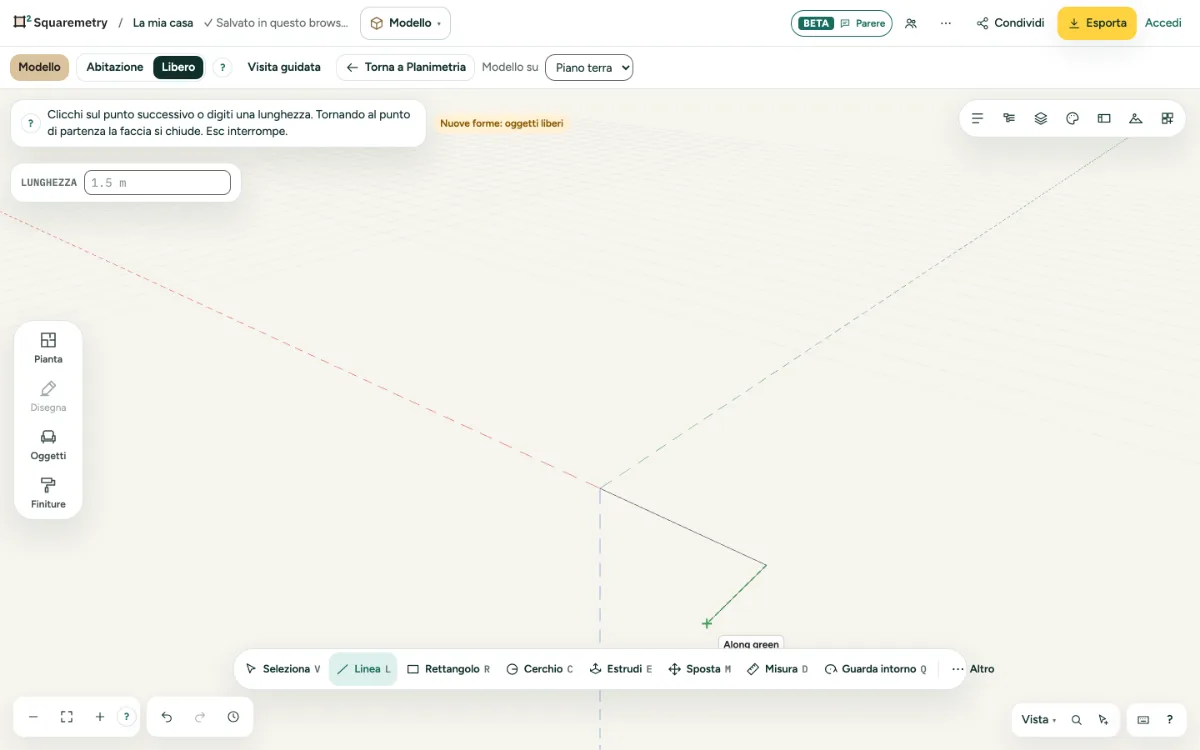The height and width of the screenshot is (750, 1200).
Task: Activate the Estrudi tool
Action: [x=621, y=669]
